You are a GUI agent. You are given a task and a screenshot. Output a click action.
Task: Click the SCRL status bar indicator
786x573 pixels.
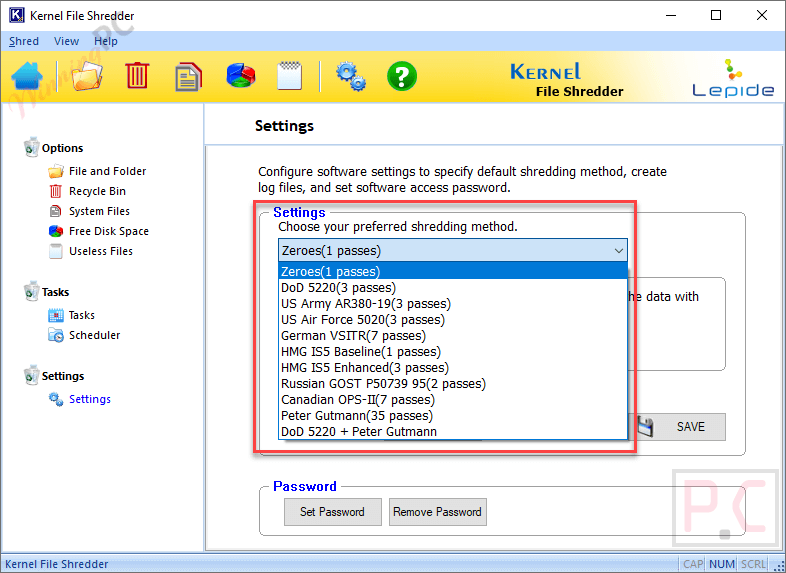coord(753,564)
